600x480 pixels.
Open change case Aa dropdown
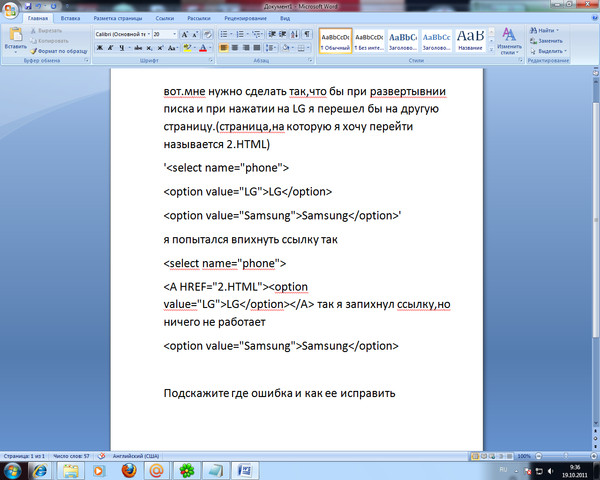point(173,48)
